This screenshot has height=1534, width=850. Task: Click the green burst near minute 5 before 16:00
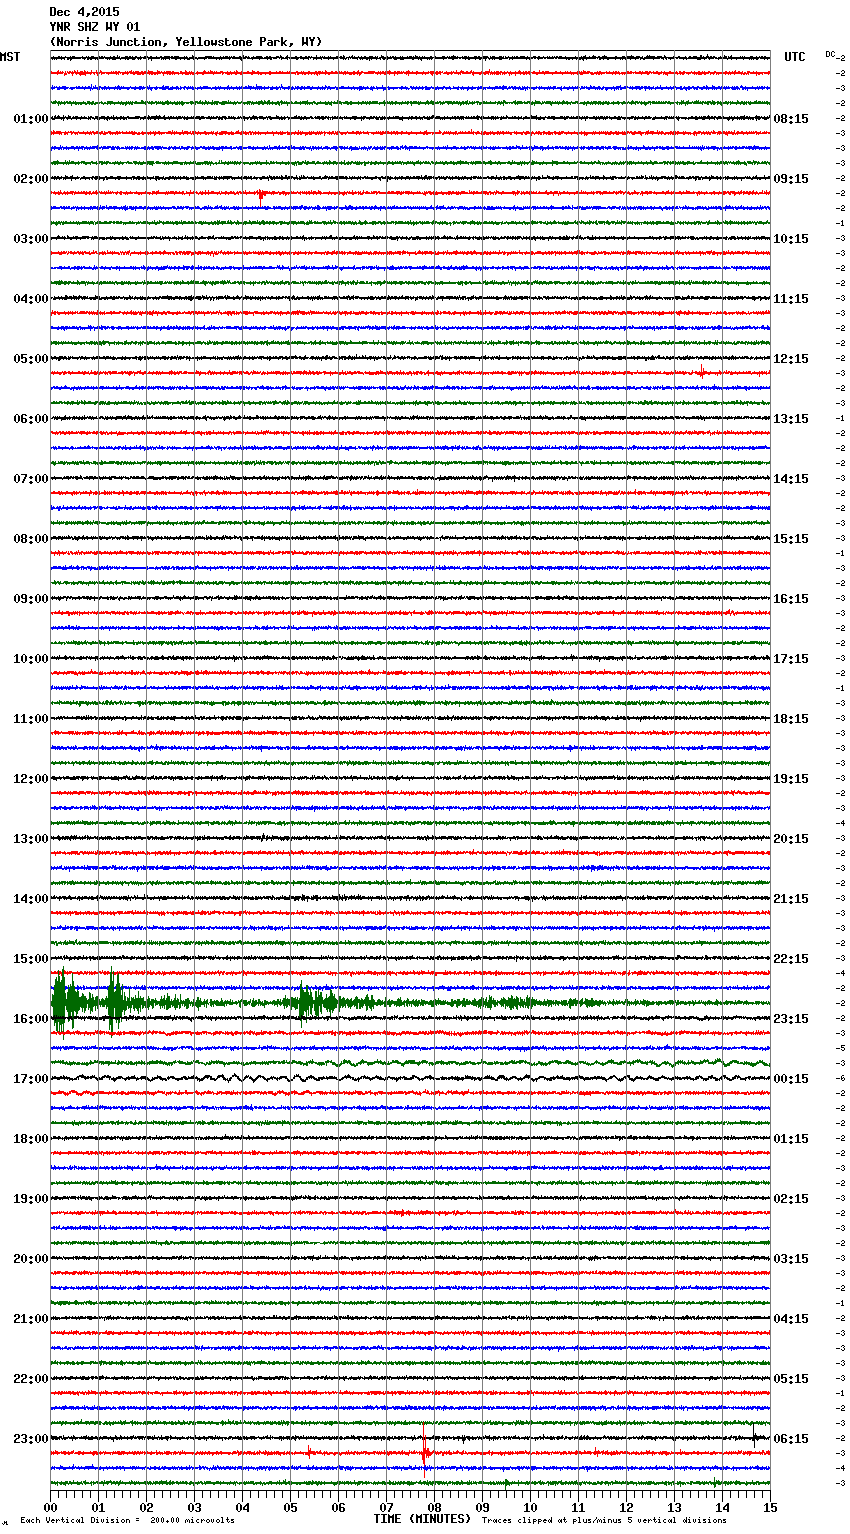318,1003
